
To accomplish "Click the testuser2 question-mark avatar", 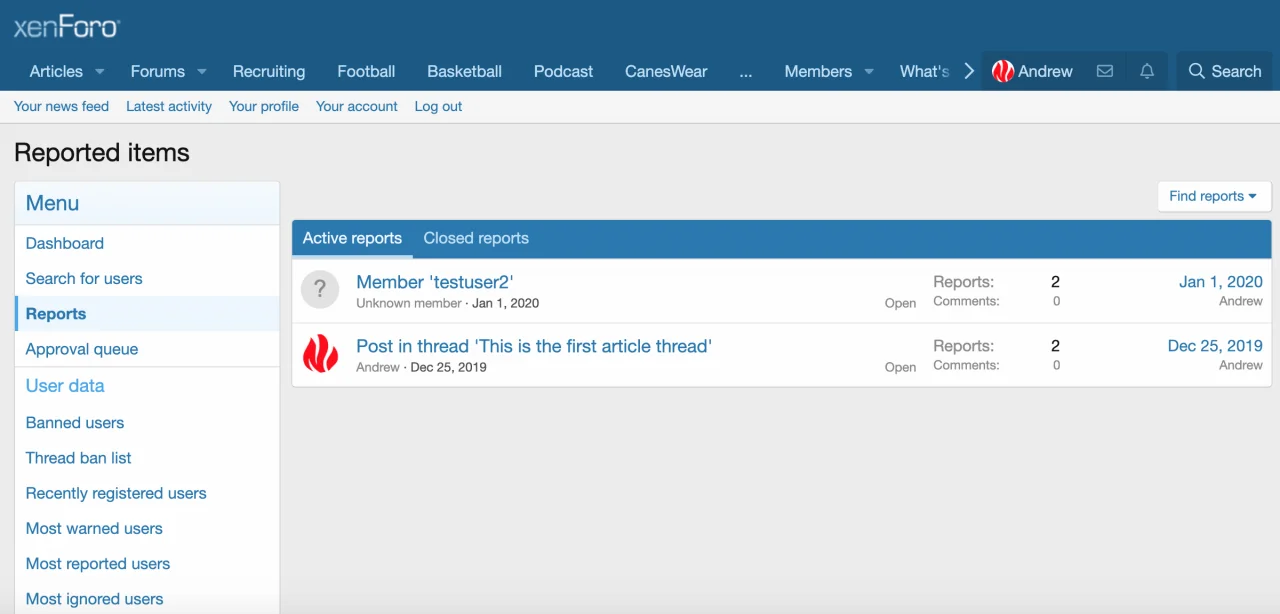I will coord(320,290).
